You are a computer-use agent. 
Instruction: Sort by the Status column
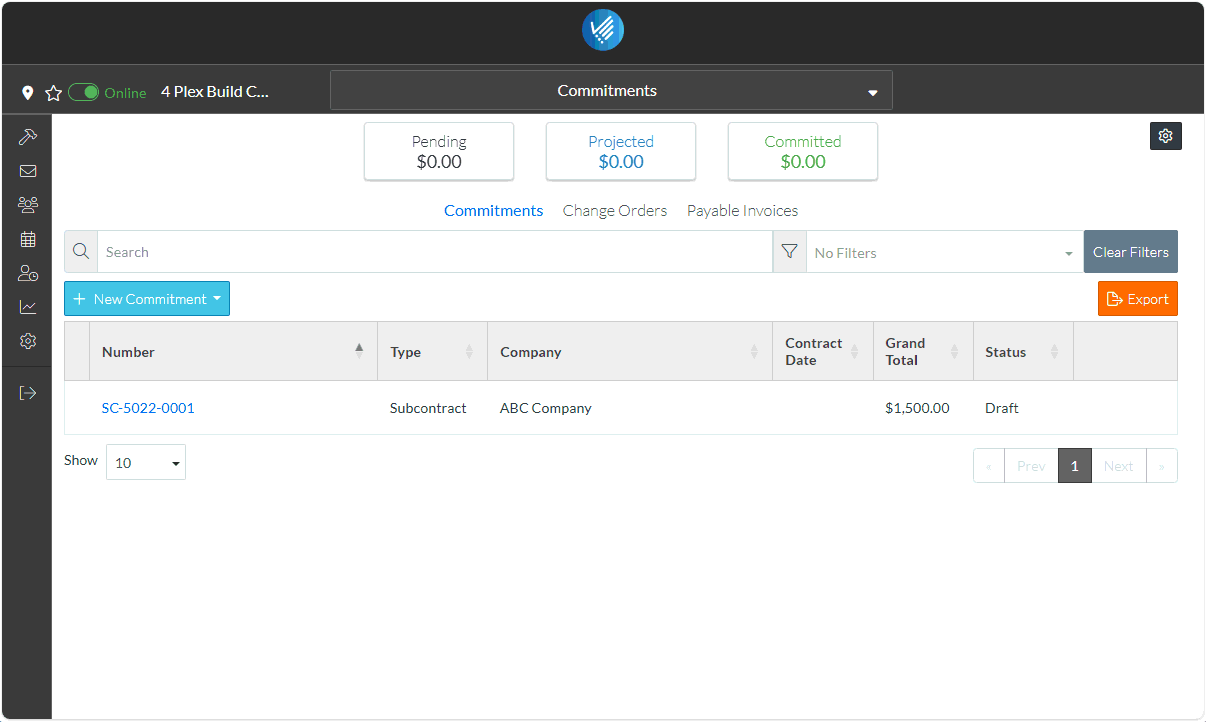coord(1023,351)
